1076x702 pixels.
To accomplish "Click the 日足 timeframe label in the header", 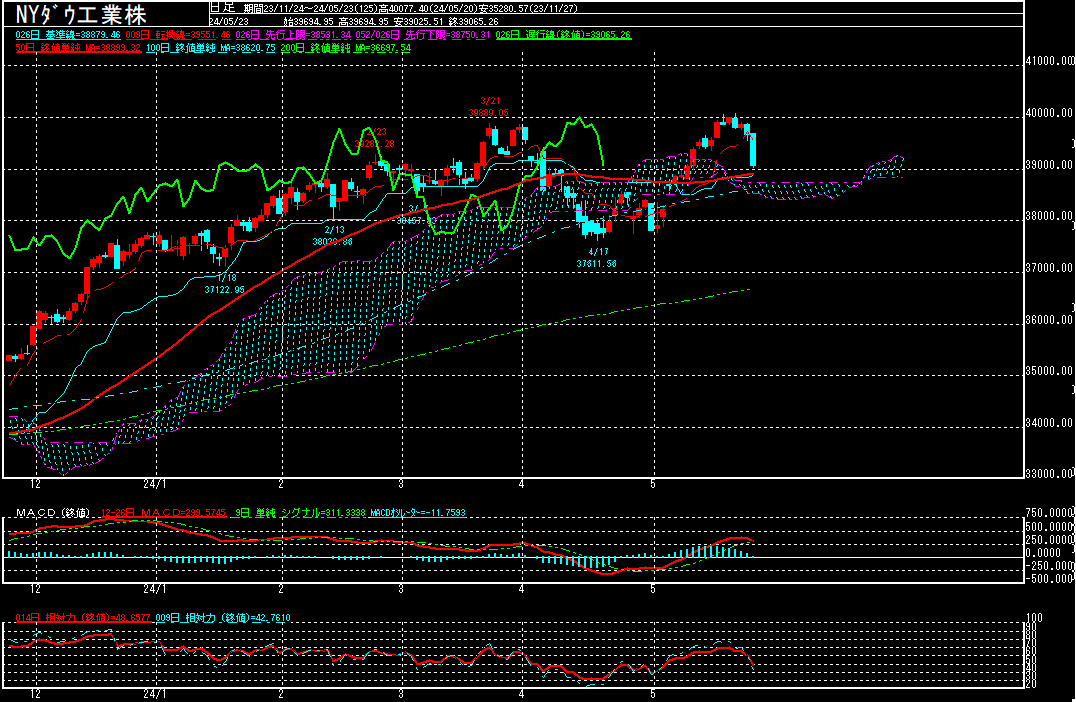I will tap(222, 8).
